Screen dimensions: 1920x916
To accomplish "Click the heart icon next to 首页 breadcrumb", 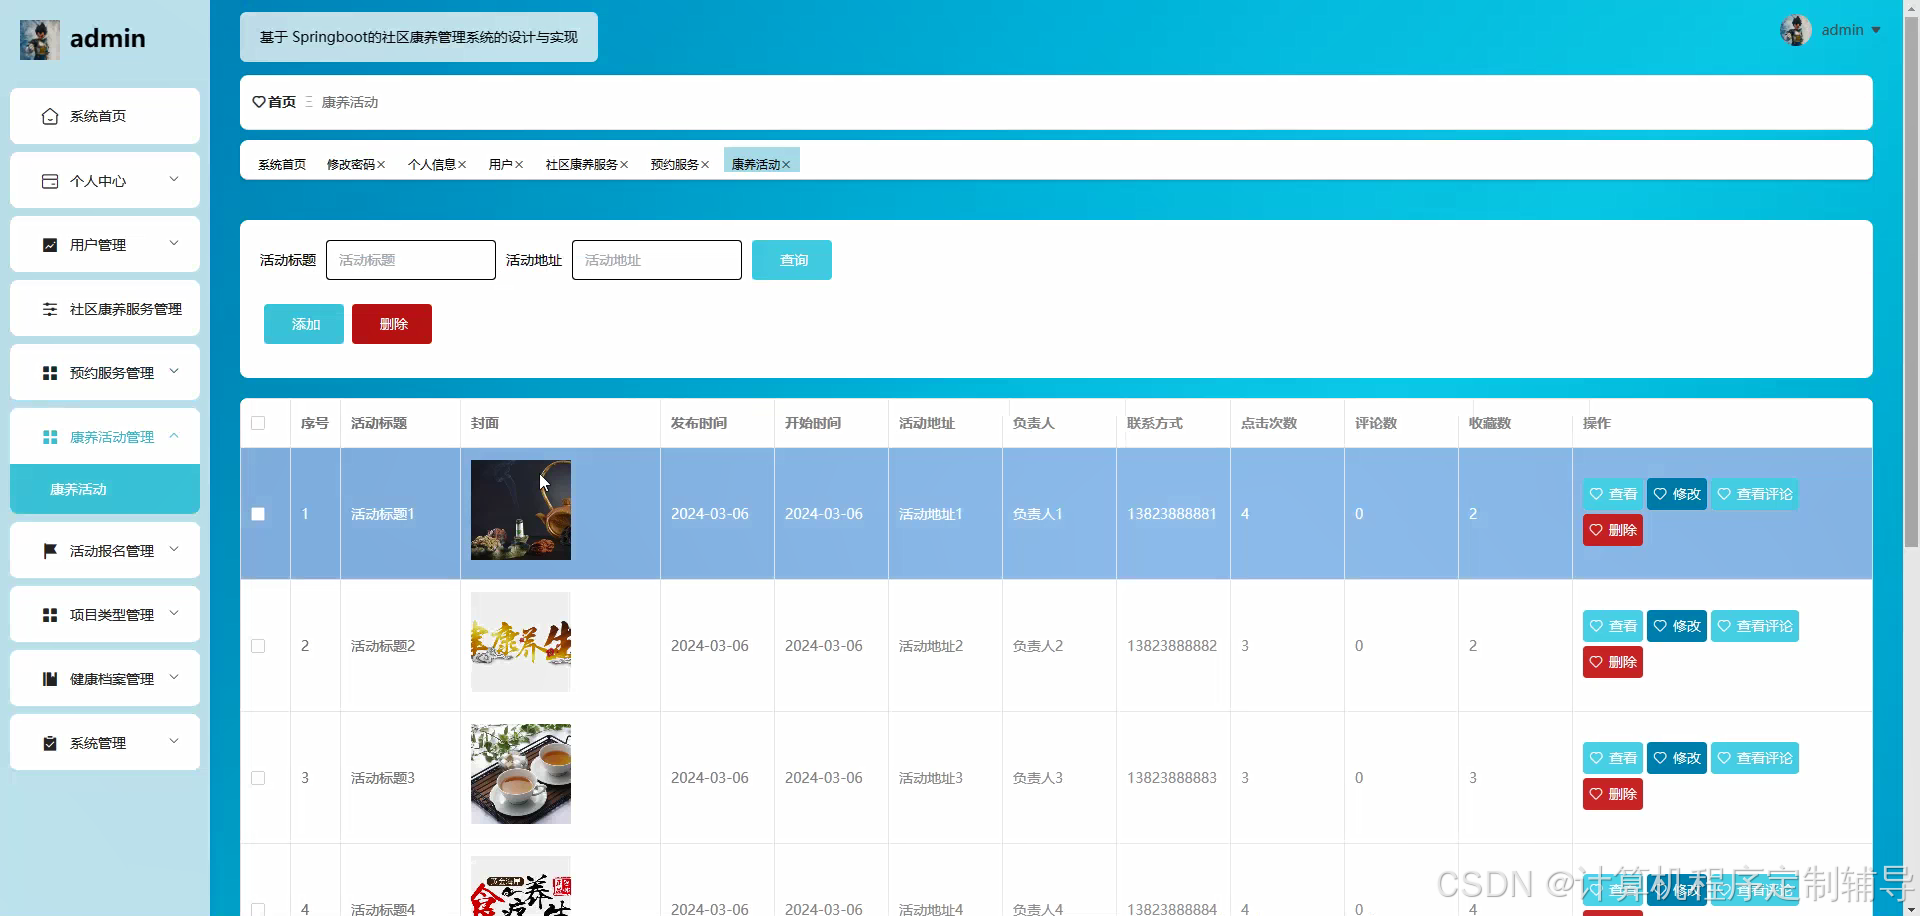I will tap(259, 102).
